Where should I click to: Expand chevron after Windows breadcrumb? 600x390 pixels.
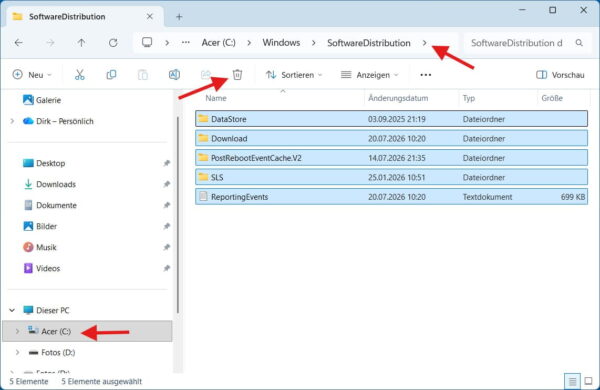[x=313, y=43]
